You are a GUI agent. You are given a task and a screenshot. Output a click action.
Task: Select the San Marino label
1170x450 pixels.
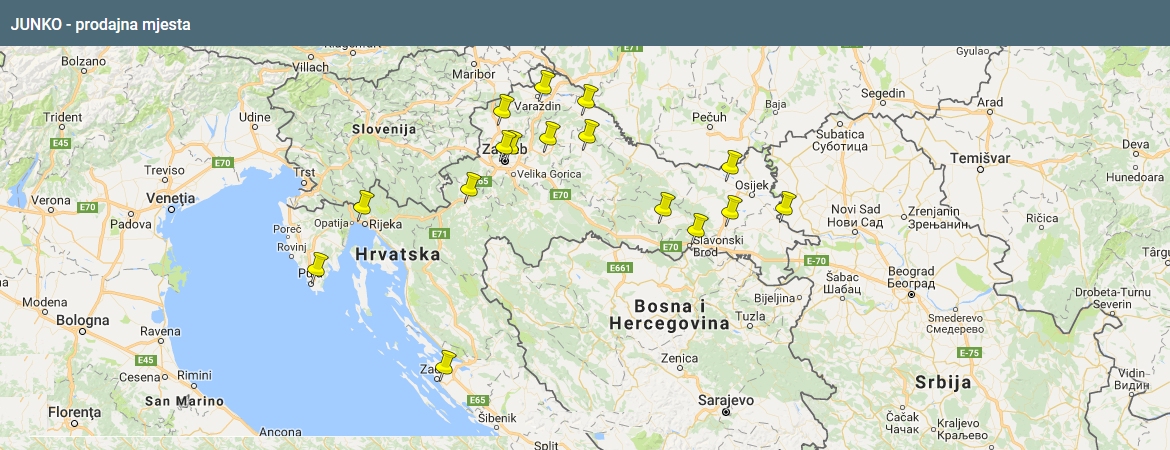coord(184,401)
